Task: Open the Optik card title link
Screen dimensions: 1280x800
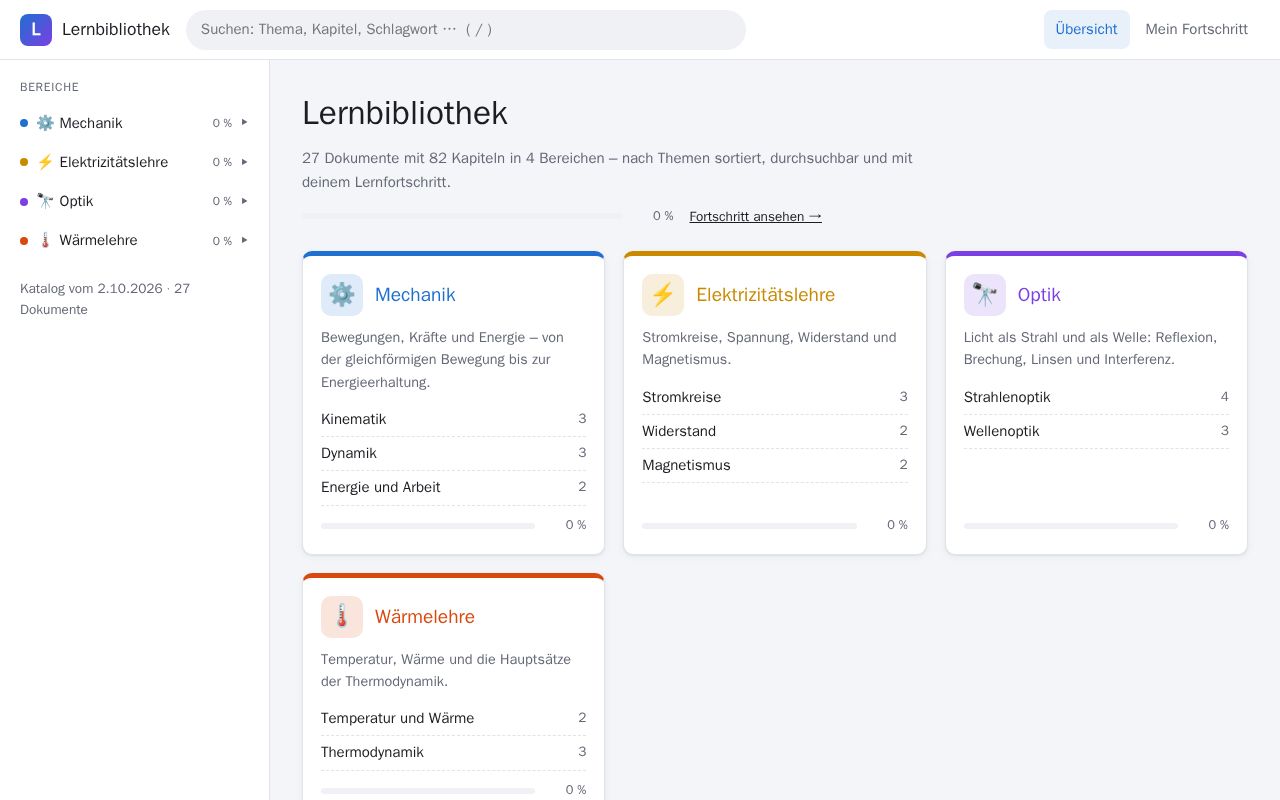Action: (x=1039, y=295)
